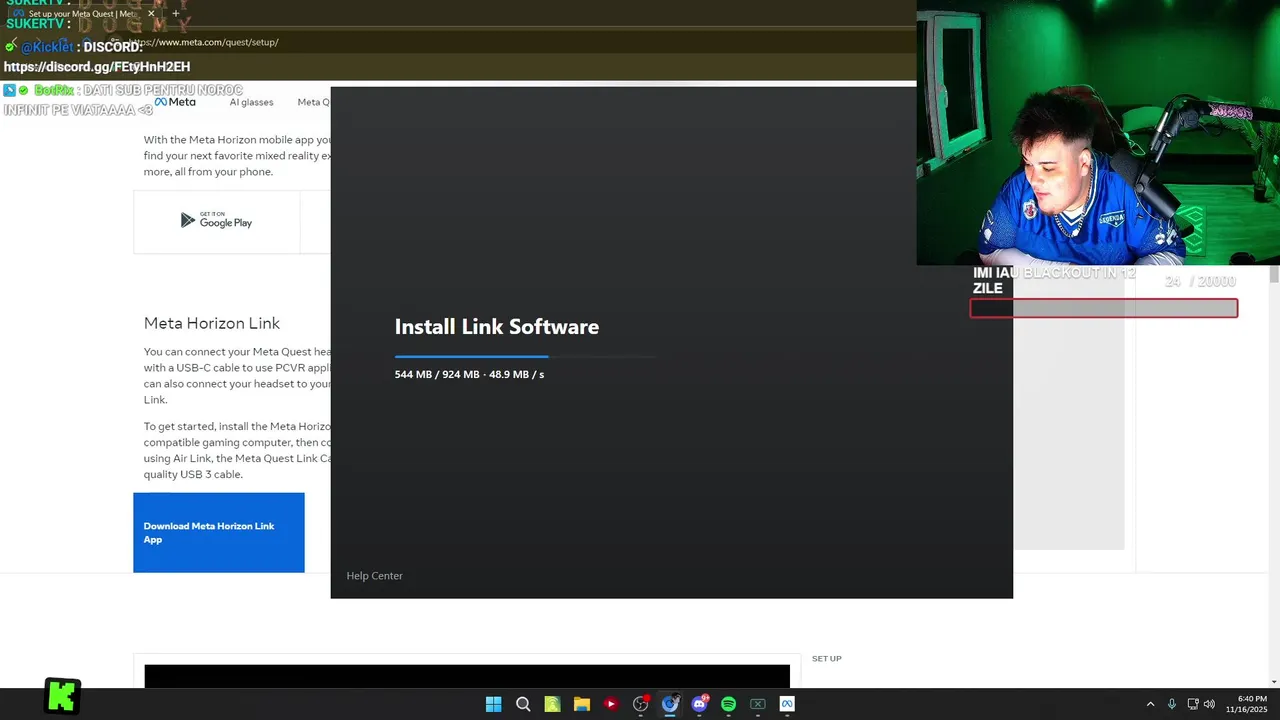Click the Kick logo overlay icon
This screenshot has width=1280, height=720.
pyautogui.click(x=62, y=696)
